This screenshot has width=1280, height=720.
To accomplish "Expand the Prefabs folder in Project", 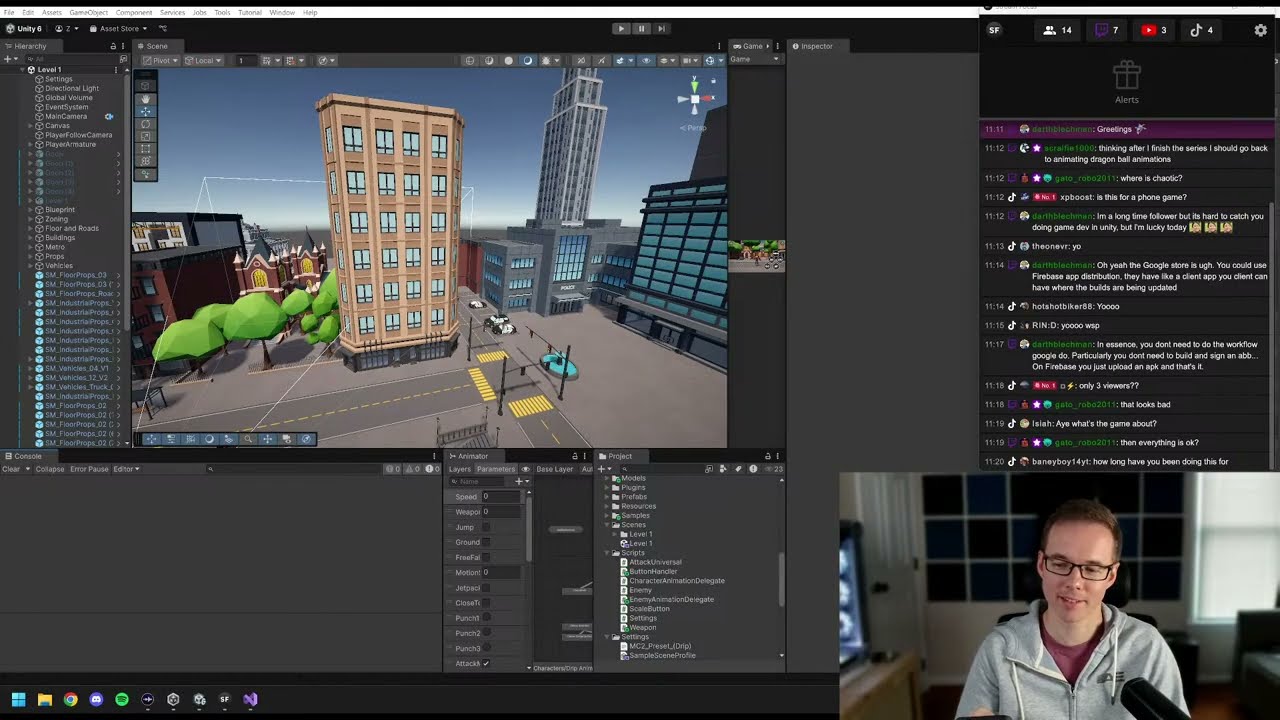I will click(606, 497).
